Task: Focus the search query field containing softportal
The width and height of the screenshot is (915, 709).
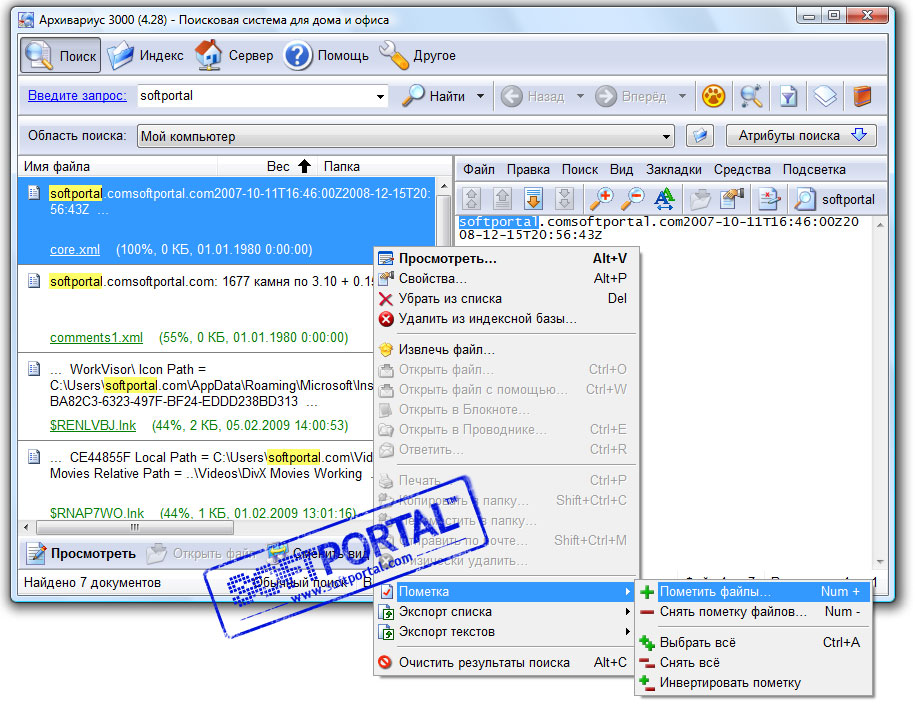Action: (x=254, y=96)
